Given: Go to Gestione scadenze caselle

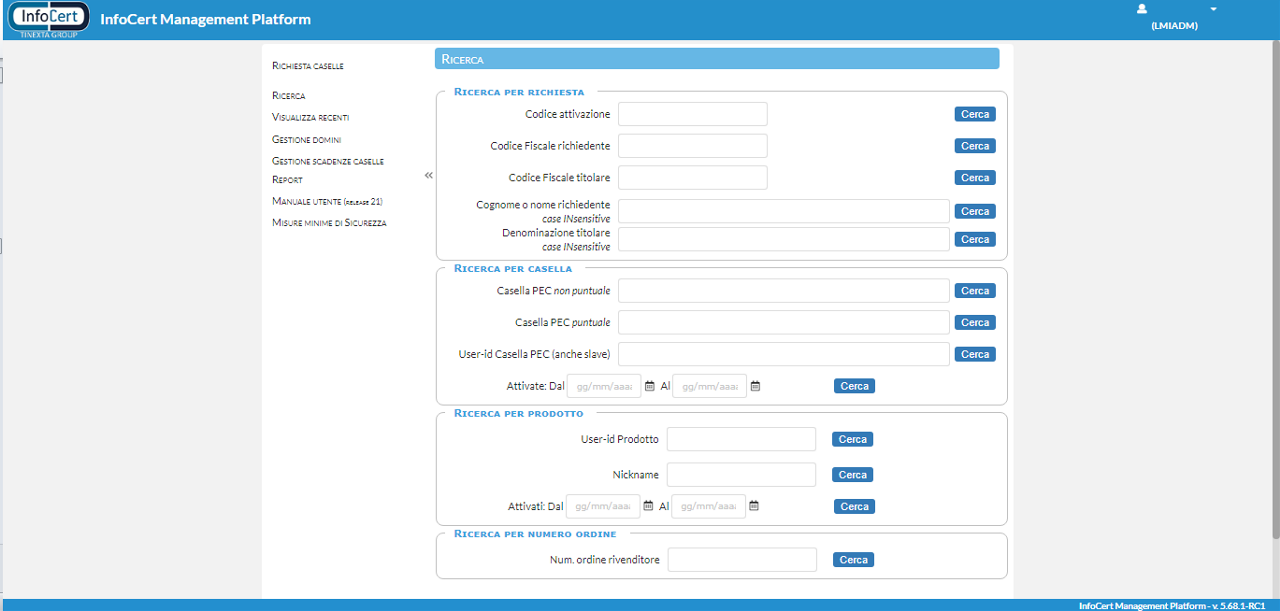Looking at the screenshot, I should point(327,161).
